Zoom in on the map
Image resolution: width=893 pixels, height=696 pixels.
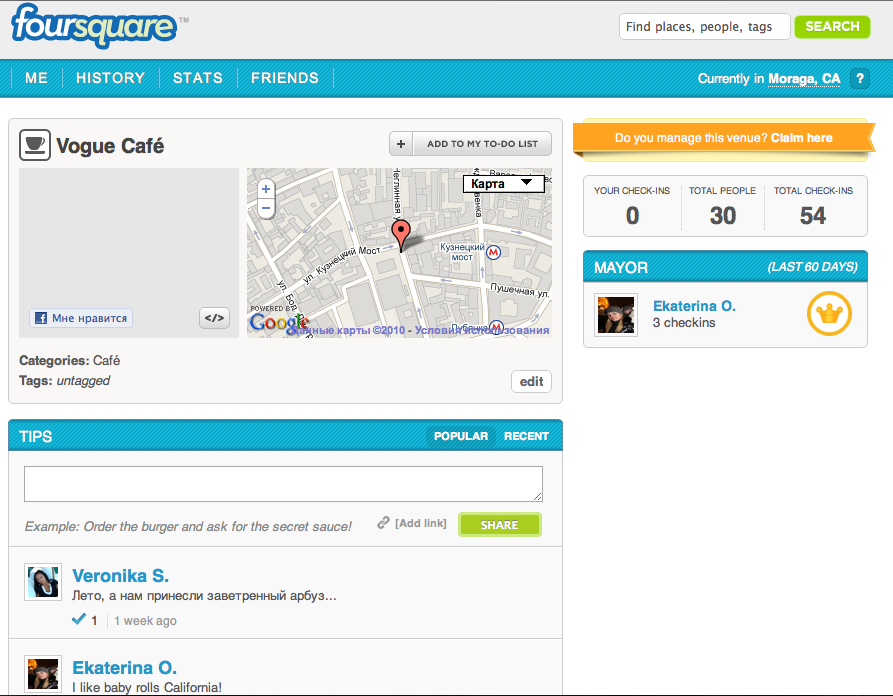(x=266, y=189)
